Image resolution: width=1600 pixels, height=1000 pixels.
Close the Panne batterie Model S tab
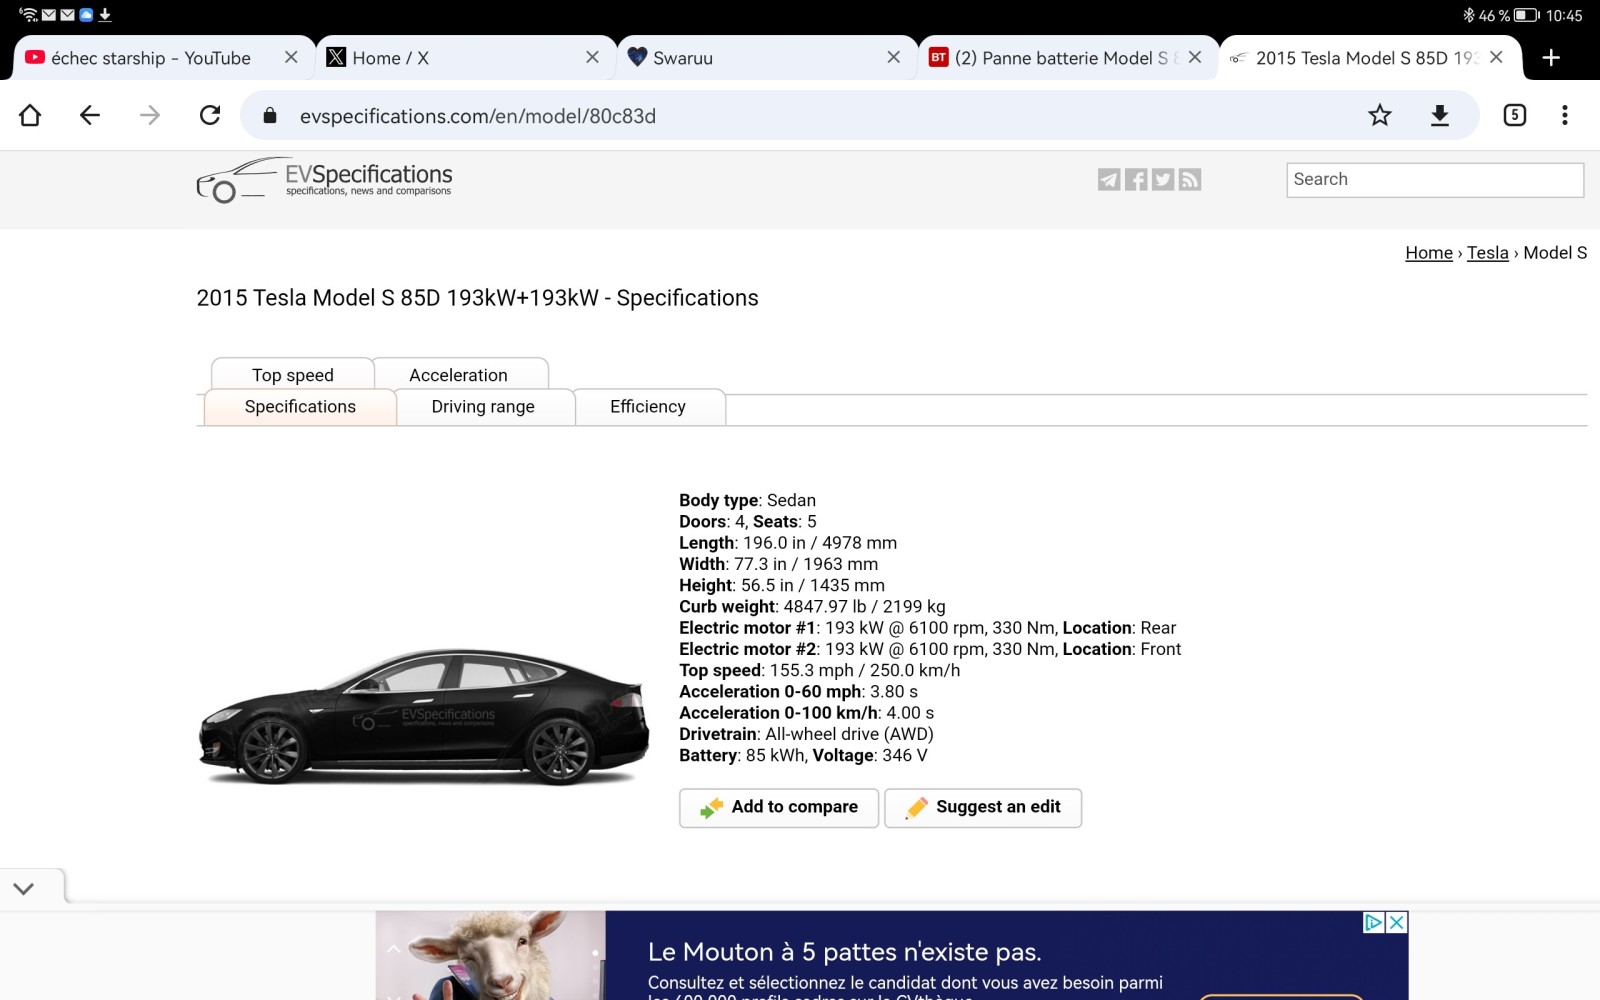click(1195, 58)
